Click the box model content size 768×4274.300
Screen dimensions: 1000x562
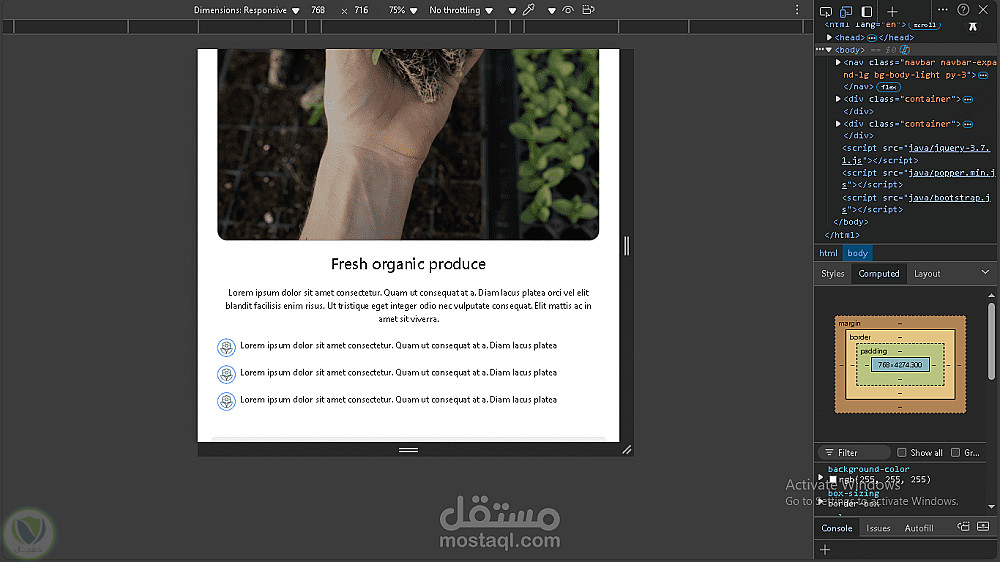(x=900, y=365)
